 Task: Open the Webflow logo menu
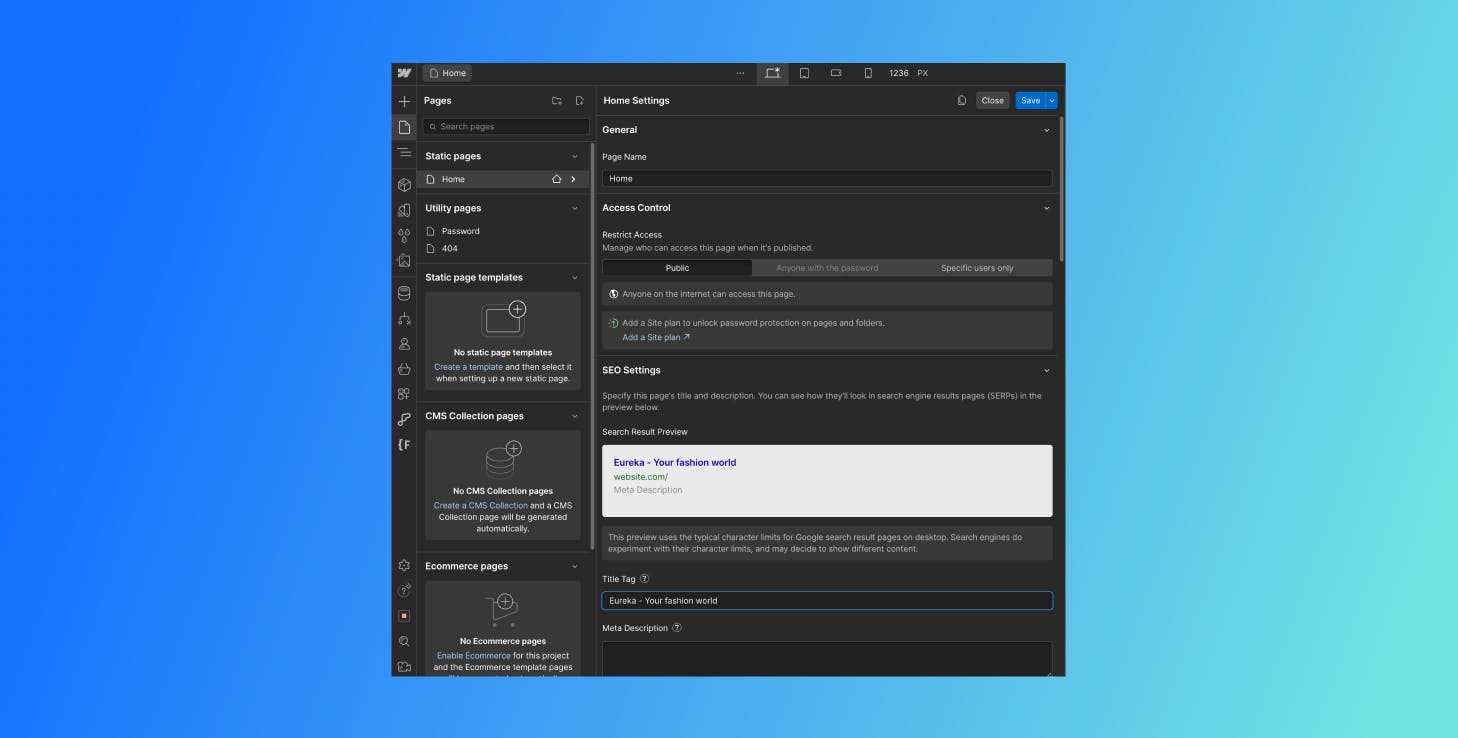[x=404, y=73]
